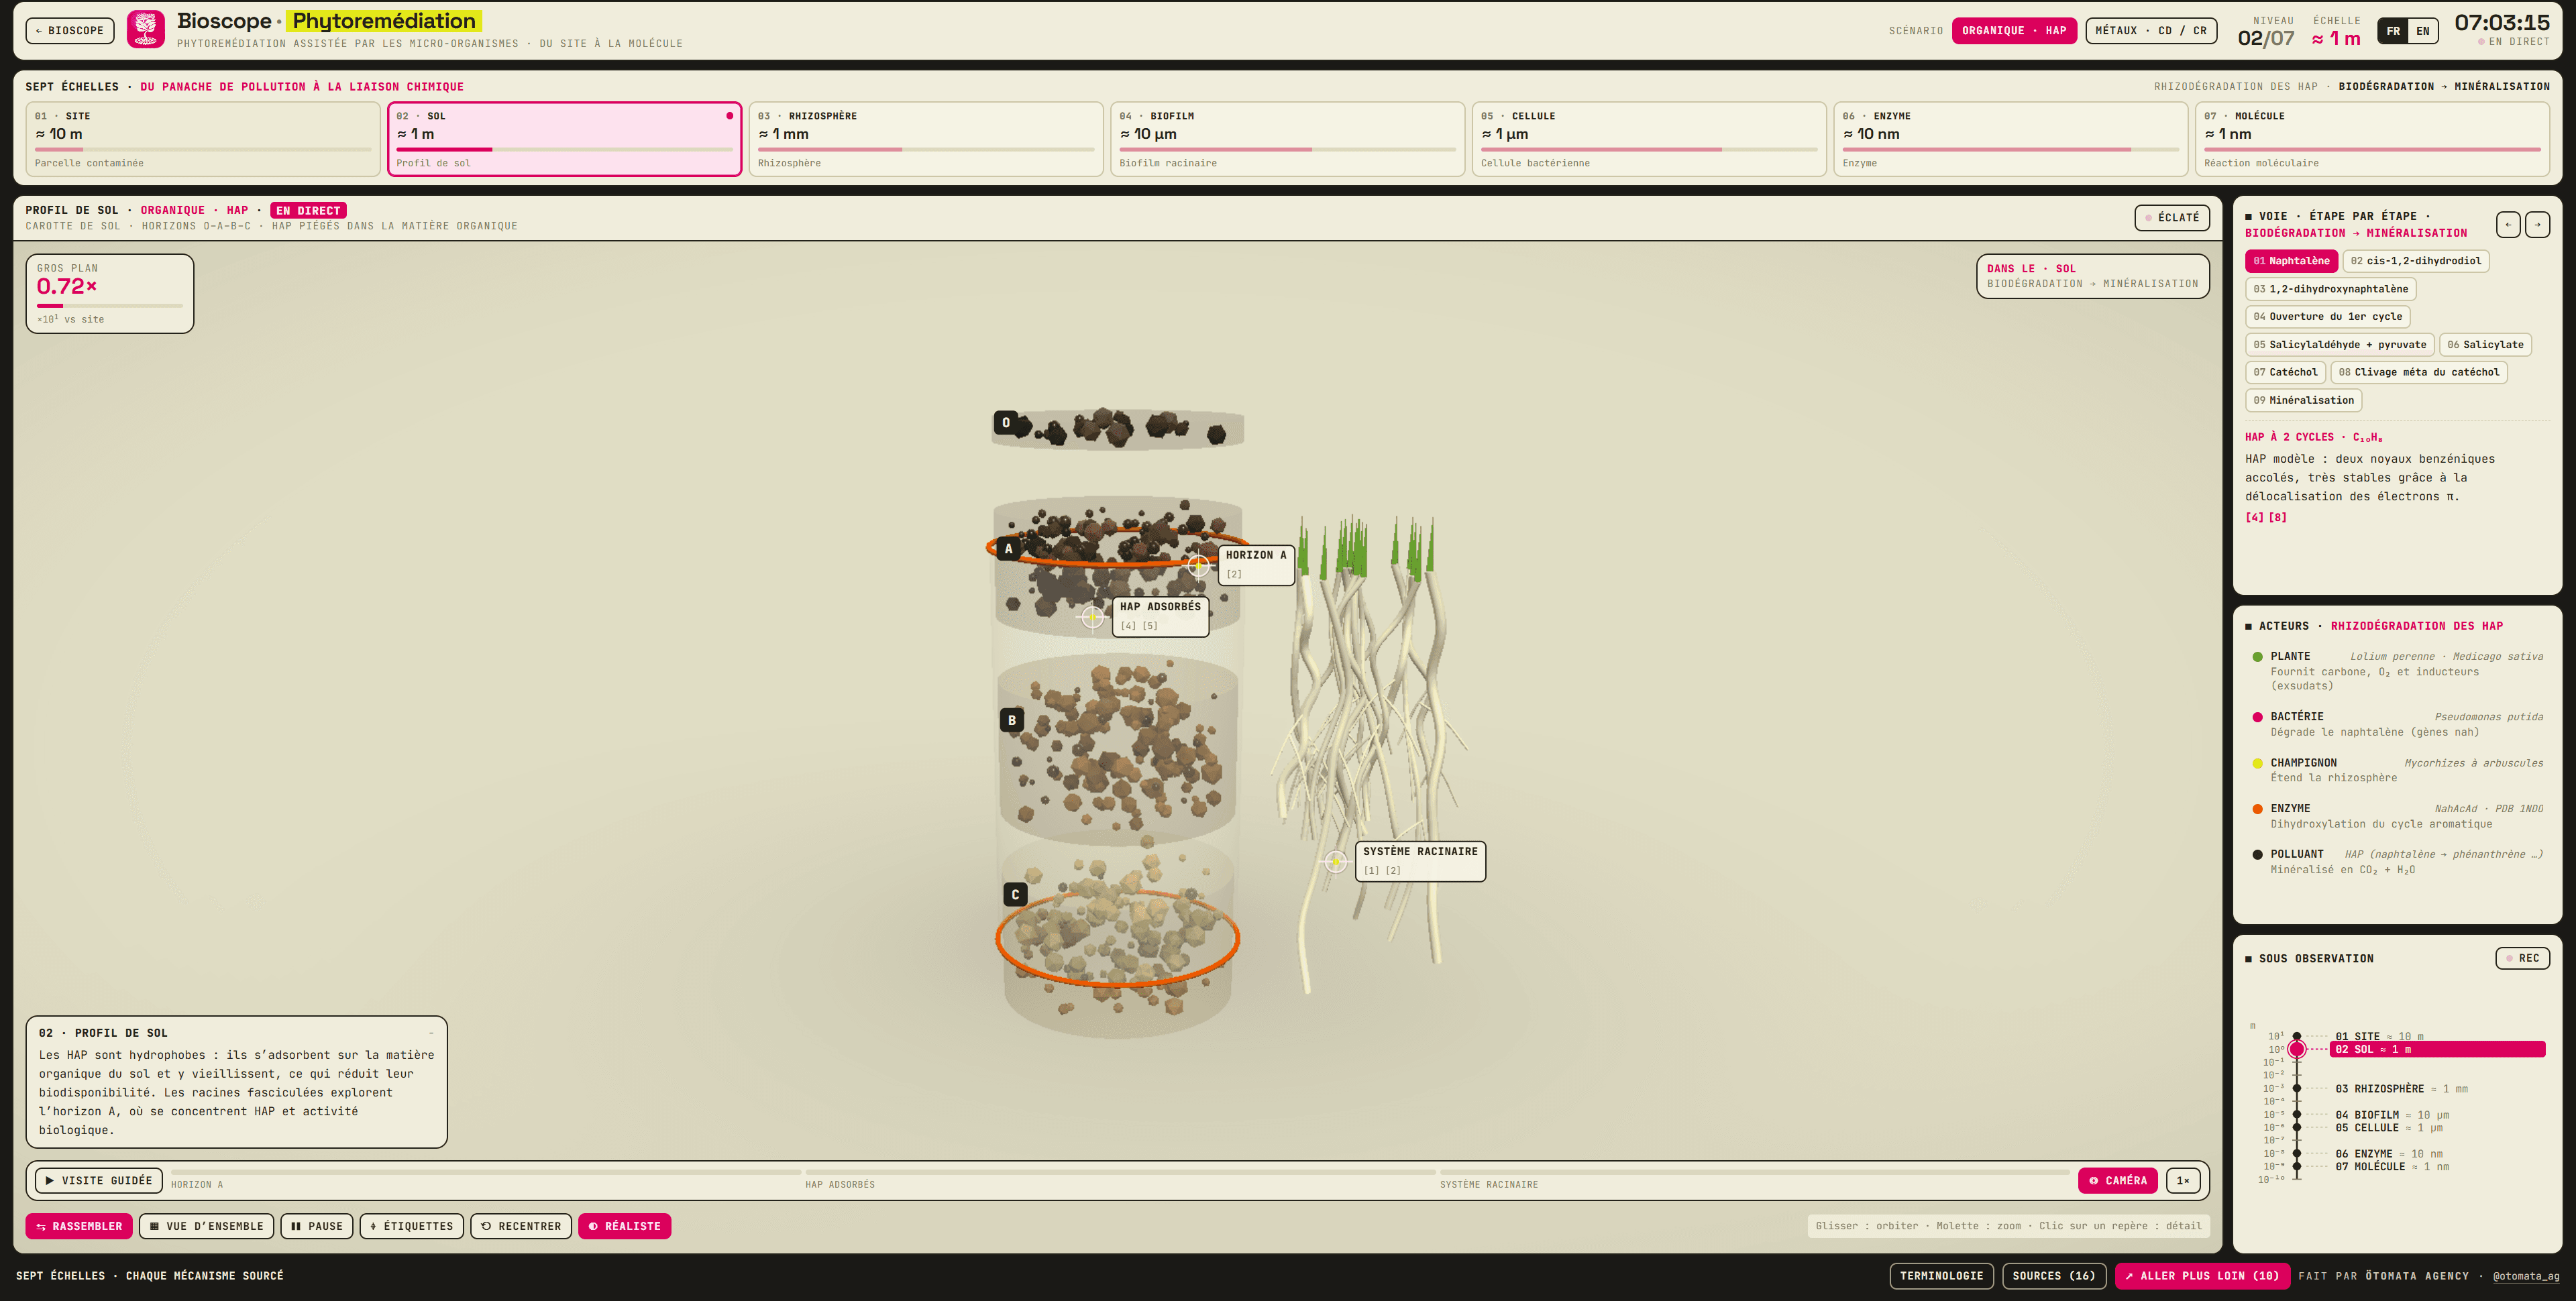Click Rassembler button

[79, 1226]
